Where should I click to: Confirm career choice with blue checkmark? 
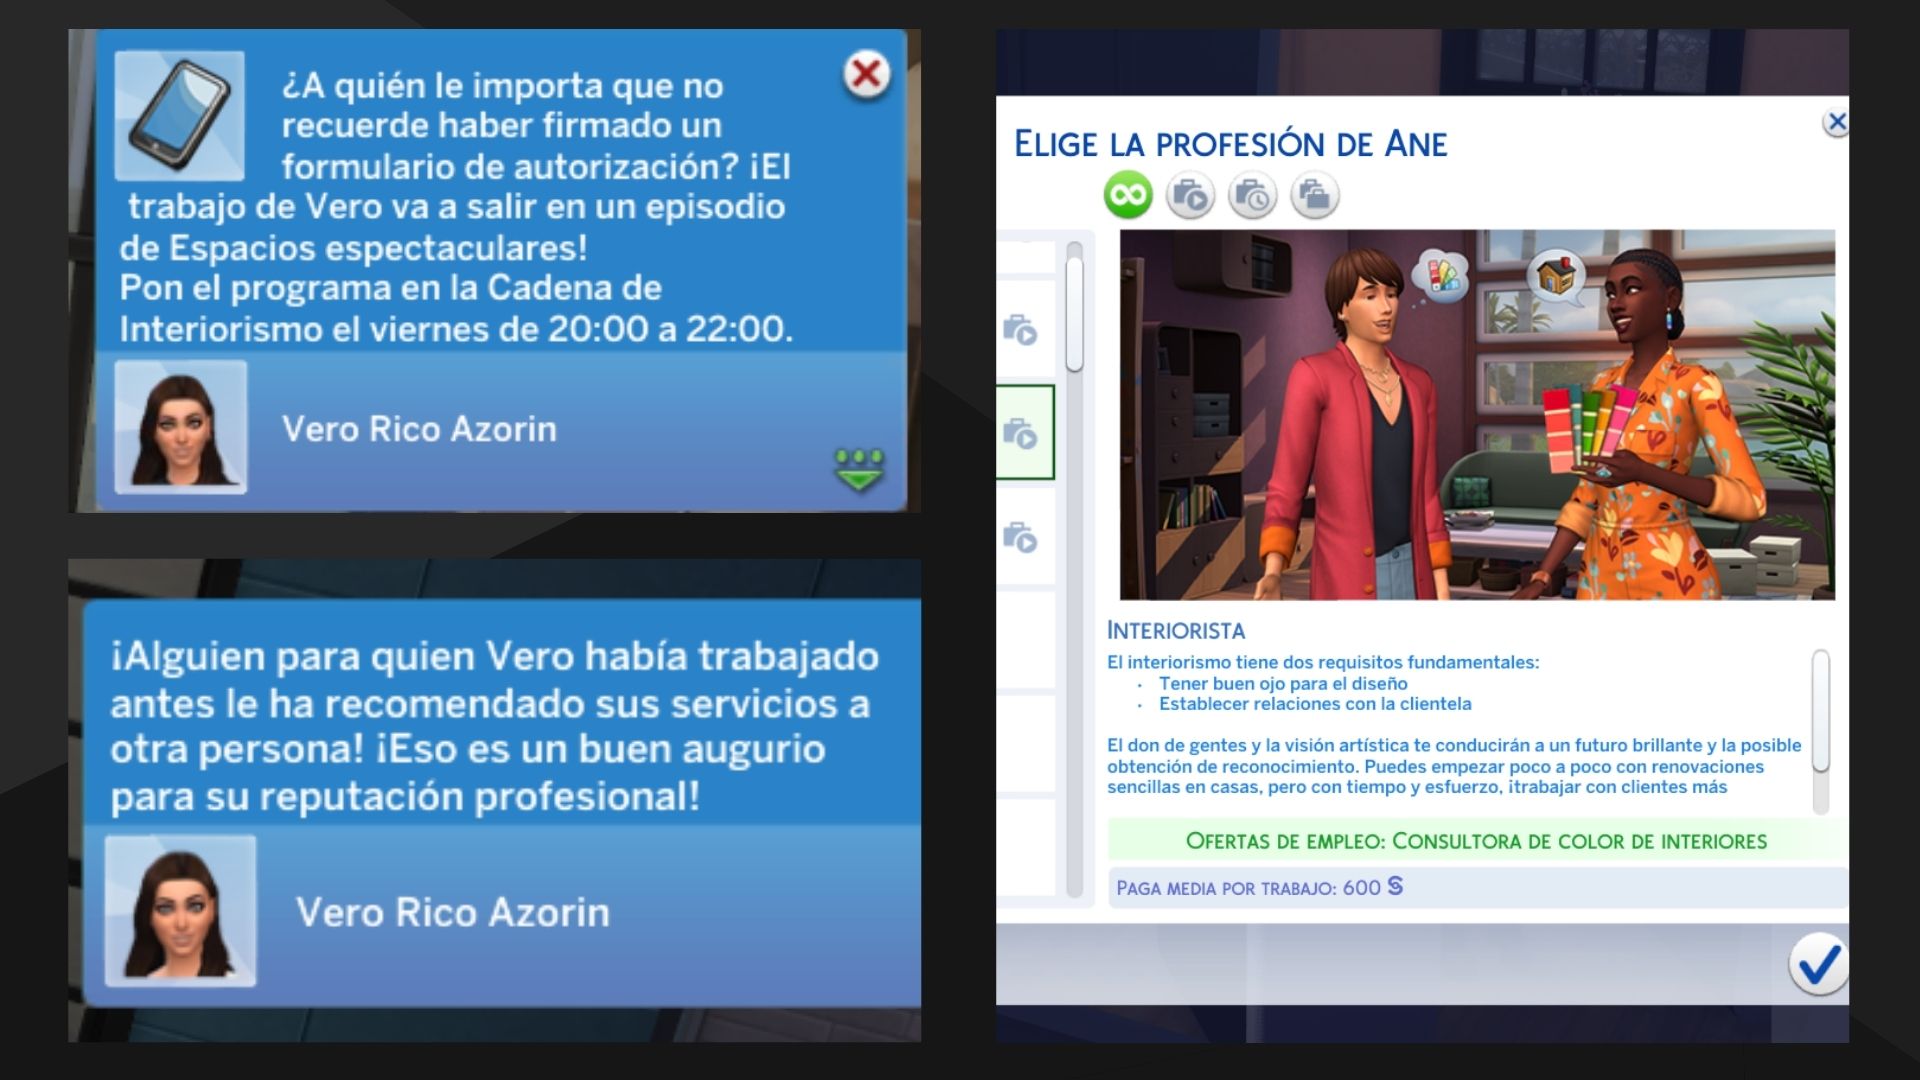tap(1818, 964)
